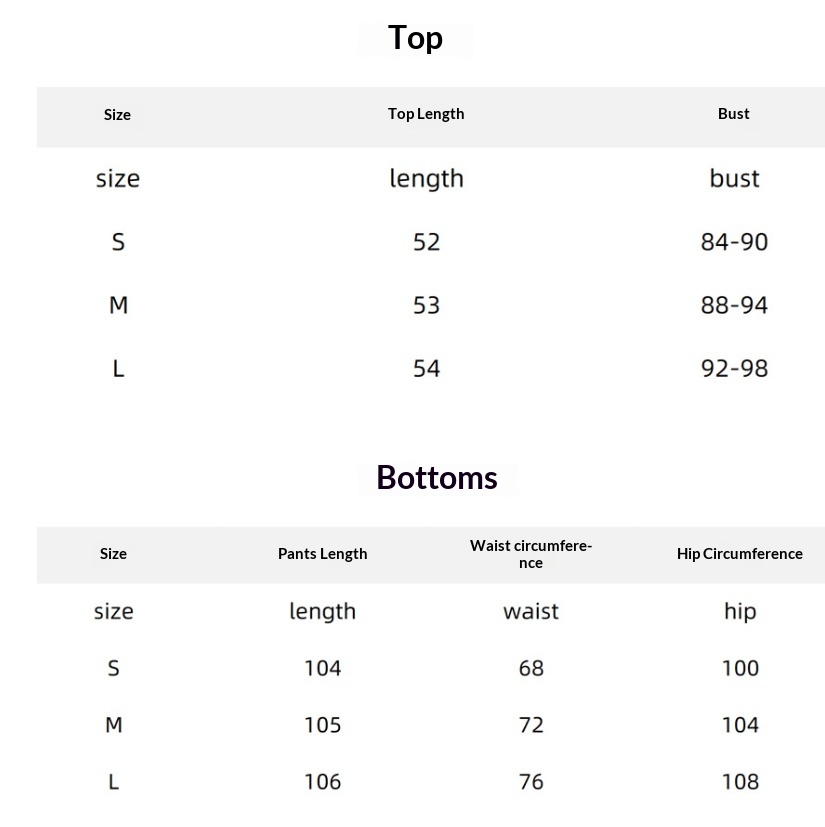
Task: Select pants length value 106
Action: (x=322, y=782)
